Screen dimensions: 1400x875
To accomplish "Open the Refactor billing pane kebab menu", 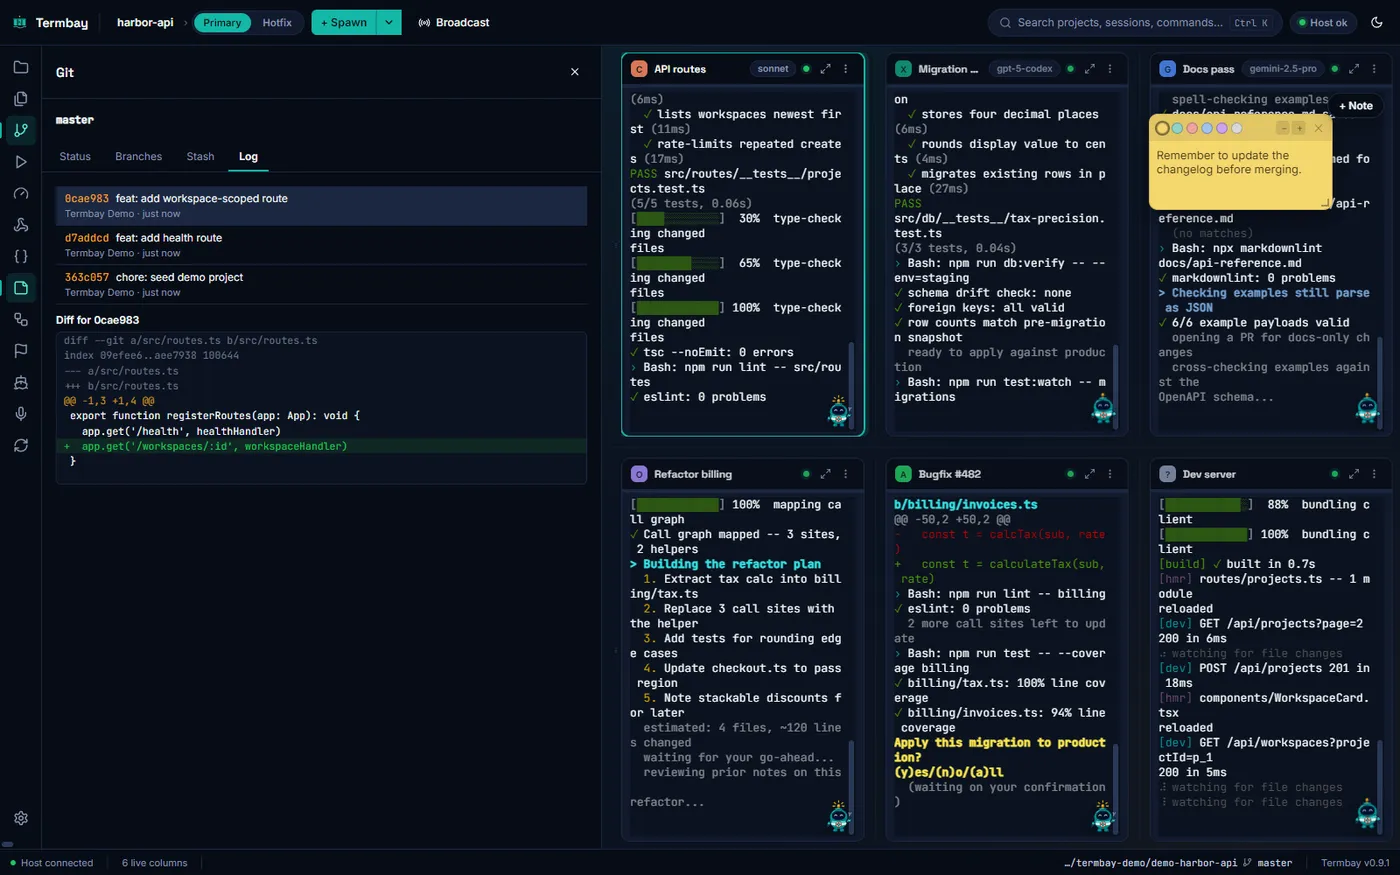I will pyautogui.click(x=845, y=474).
